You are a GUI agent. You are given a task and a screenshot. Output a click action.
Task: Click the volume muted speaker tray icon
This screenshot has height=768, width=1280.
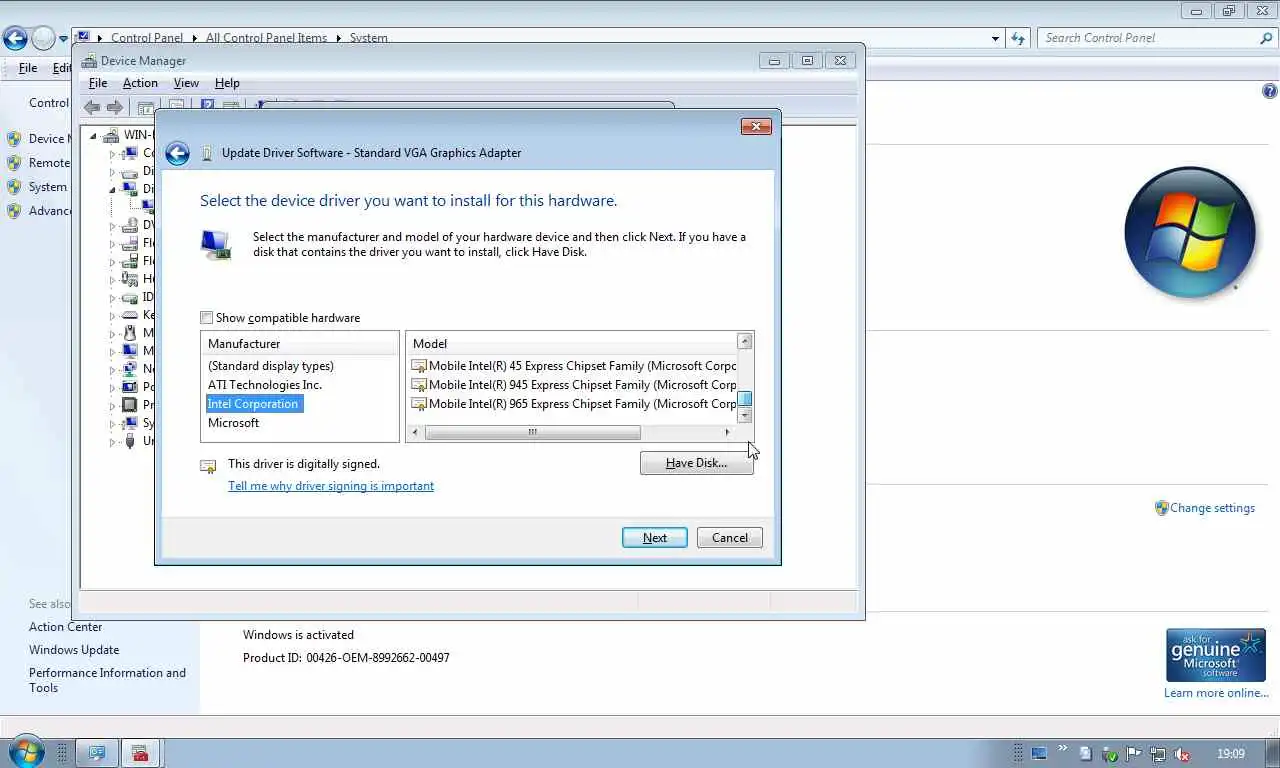coord(1181,754)
